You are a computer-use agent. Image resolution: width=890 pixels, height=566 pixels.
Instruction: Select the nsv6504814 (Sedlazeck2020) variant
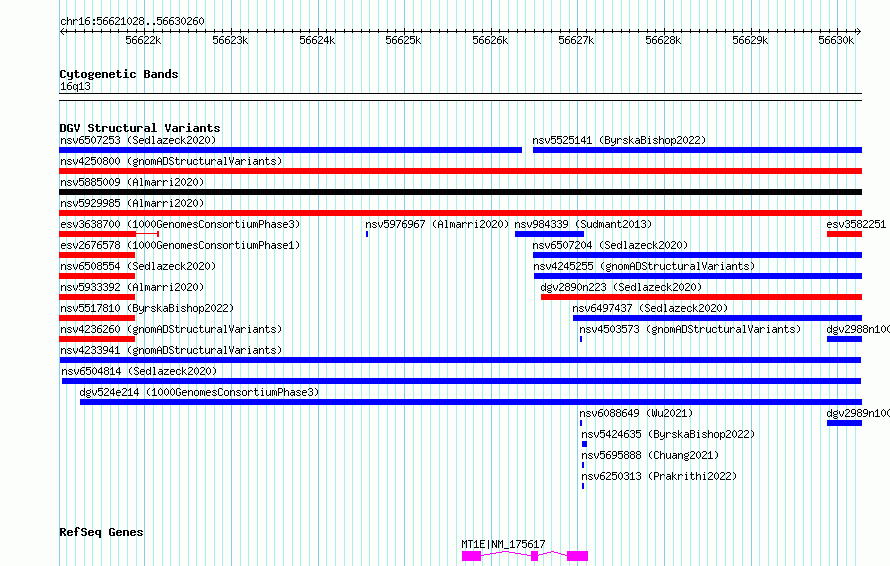point(461,381)
